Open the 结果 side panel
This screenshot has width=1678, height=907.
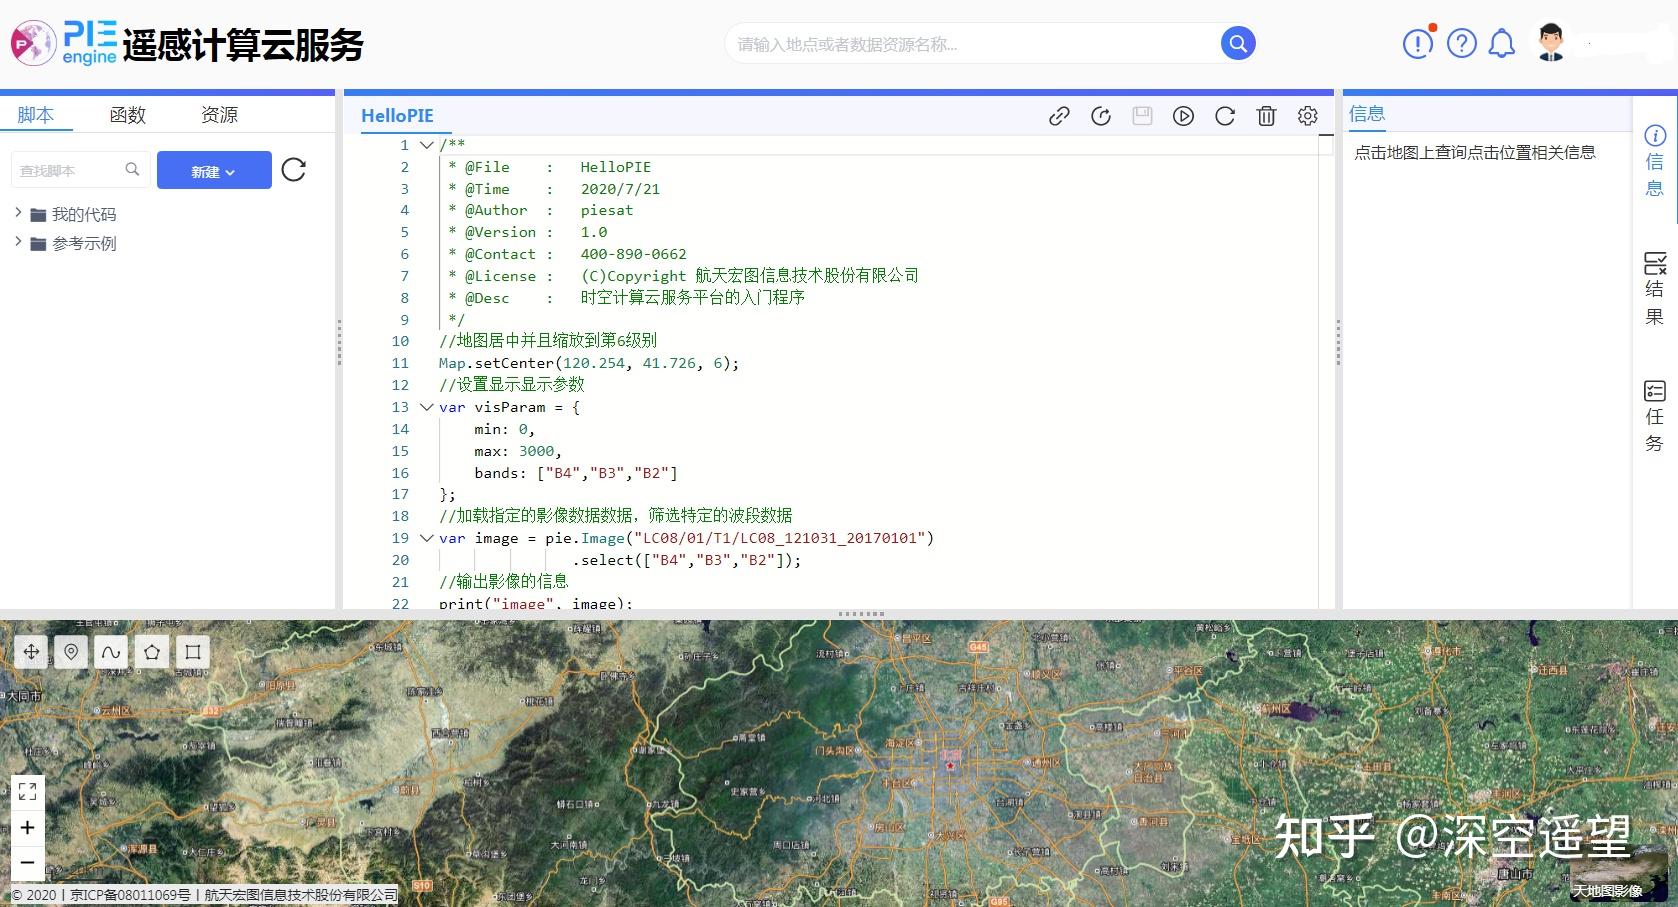[x=1655, y=289]
